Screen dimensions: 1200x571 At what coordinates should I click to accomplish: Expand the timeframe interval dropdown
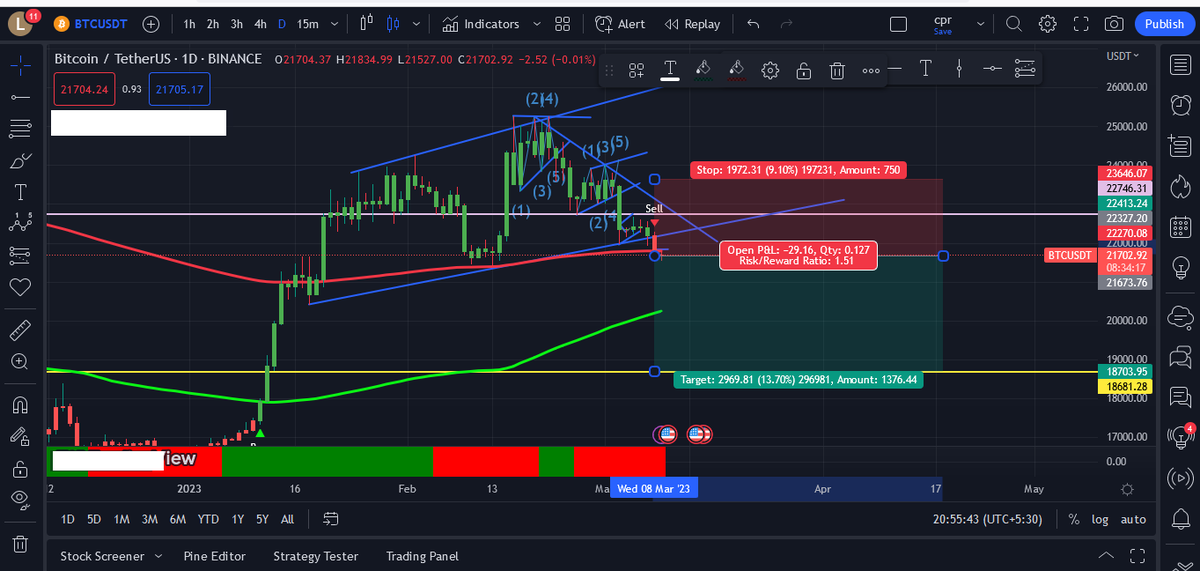pos(334,23)
